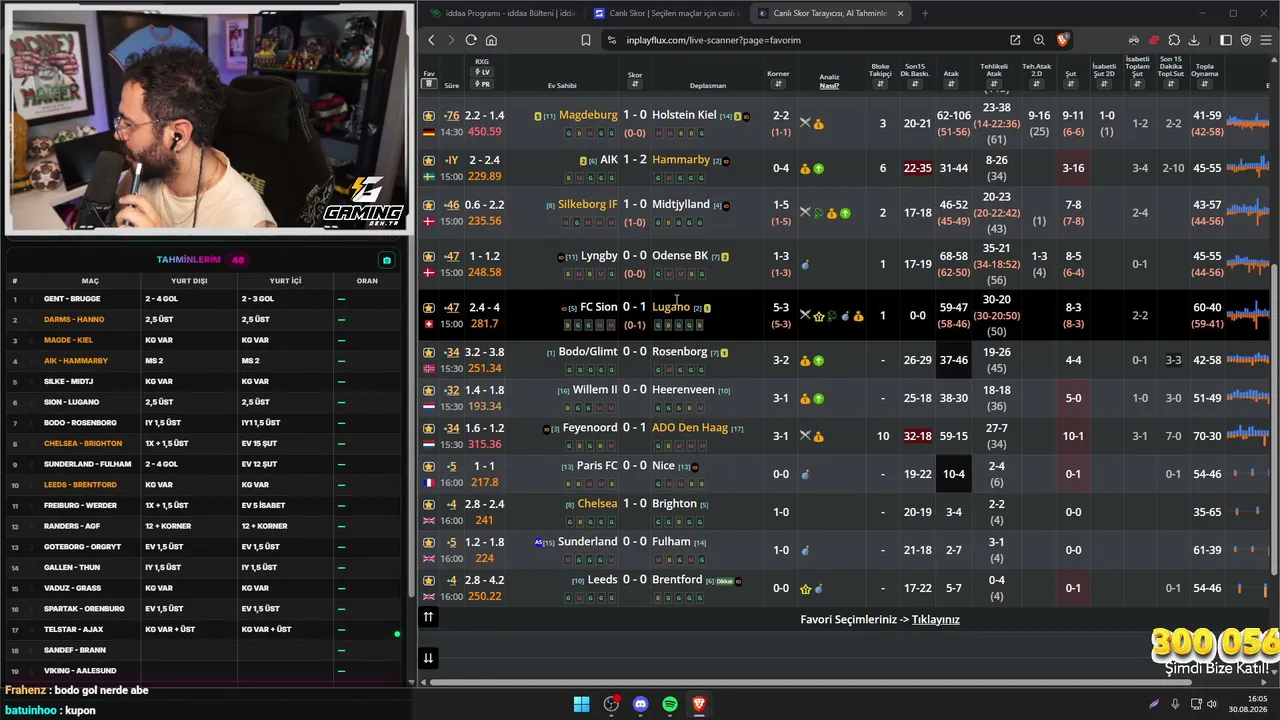The height and width of the screenshot is (720, 1280).
Task: Click the camera screenshot icon in Tahminlerim panel
Action: pyautogui.click(x=387, y=260)
